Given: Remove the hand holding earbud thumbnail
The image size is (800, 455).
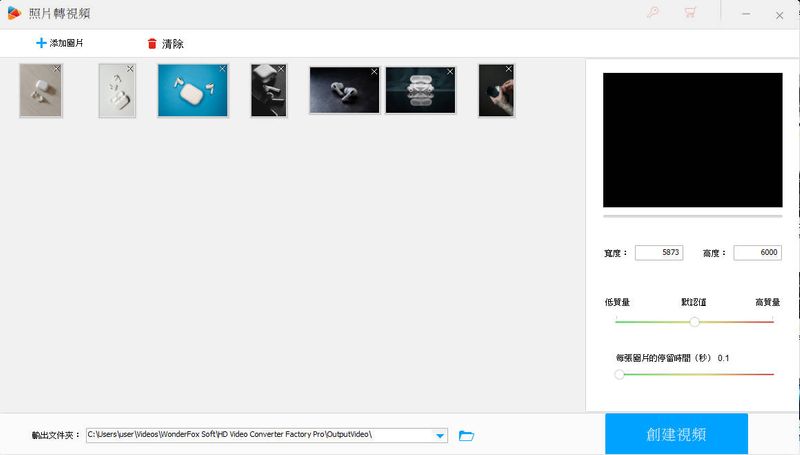Looking at the screenshot, I should (x=509, y=69).
